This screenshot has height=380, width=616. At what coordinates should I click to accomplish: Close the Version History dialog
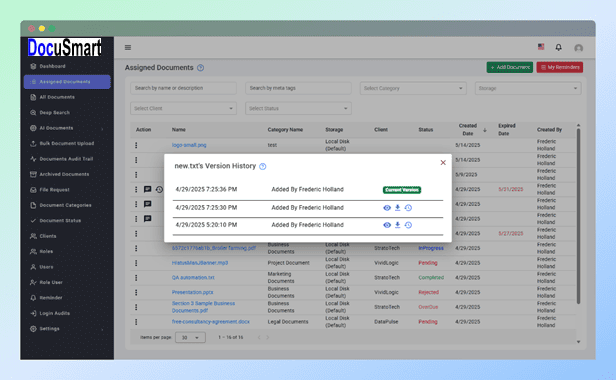click(443, 163)
